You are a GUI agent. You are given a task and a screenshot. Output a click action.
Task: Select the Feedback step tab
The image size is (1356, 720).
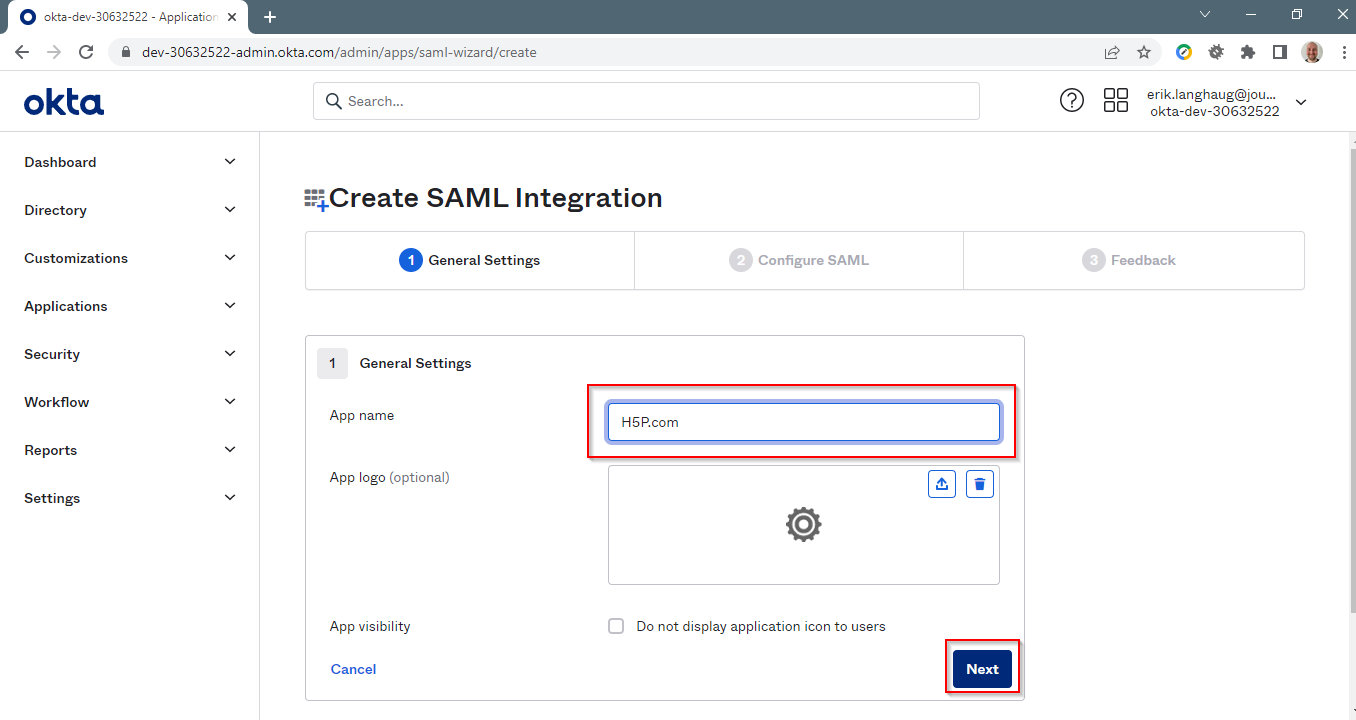1133,260
